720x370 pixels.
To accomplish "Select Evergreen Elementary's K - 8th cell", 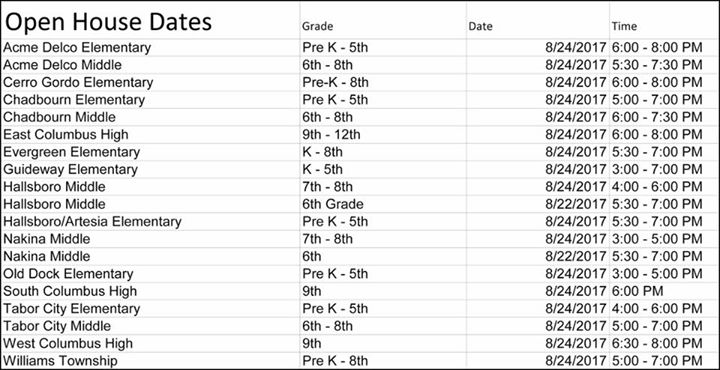I will [383, 152].
